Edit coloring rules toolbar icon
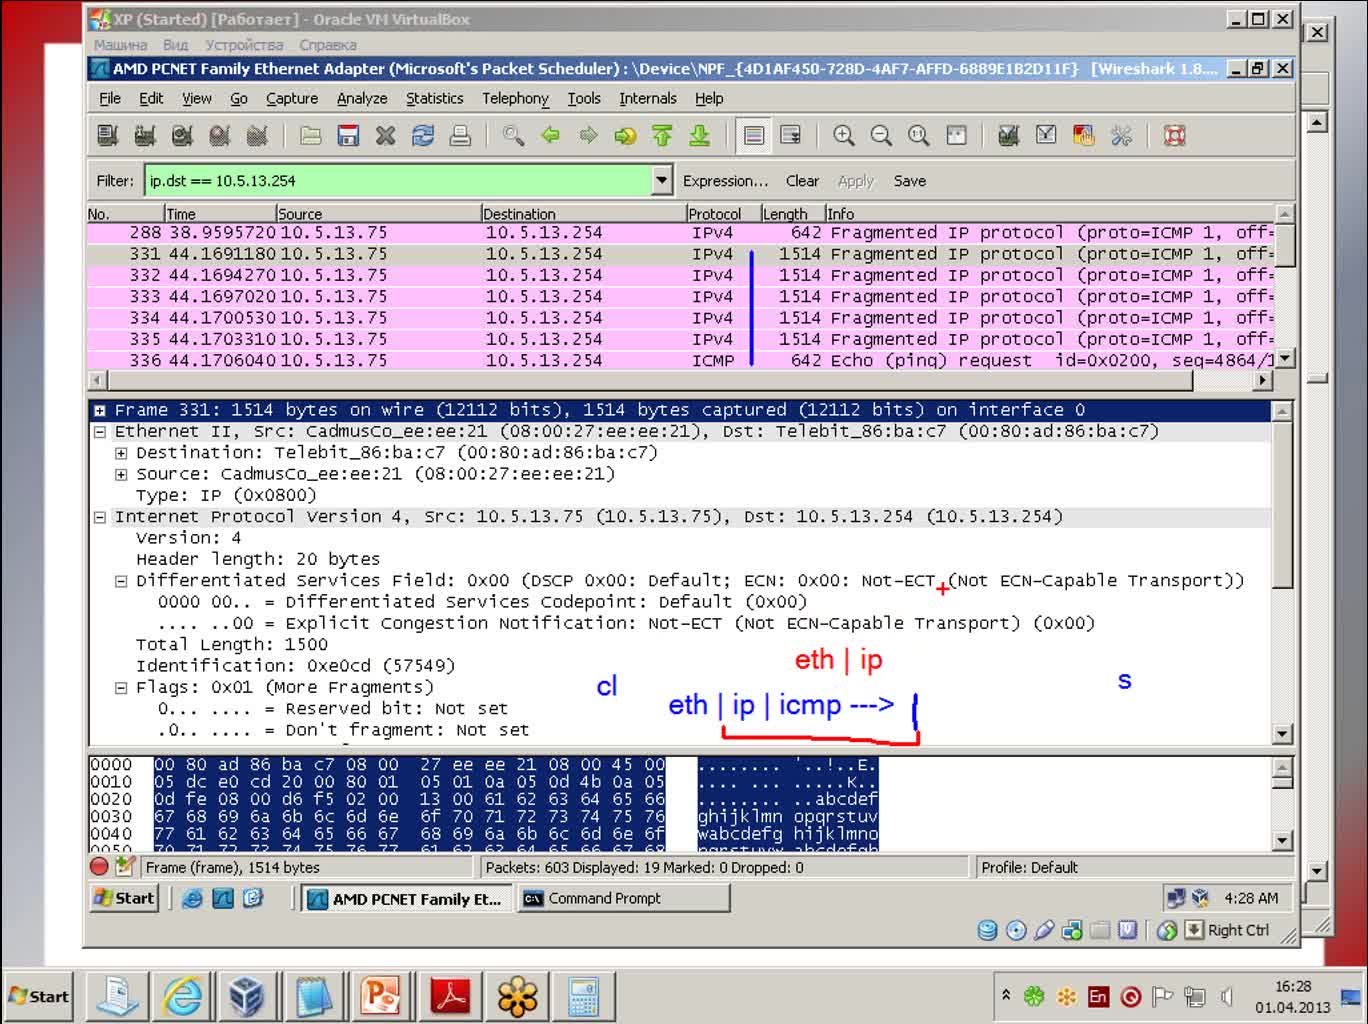 click(1083, 135)
